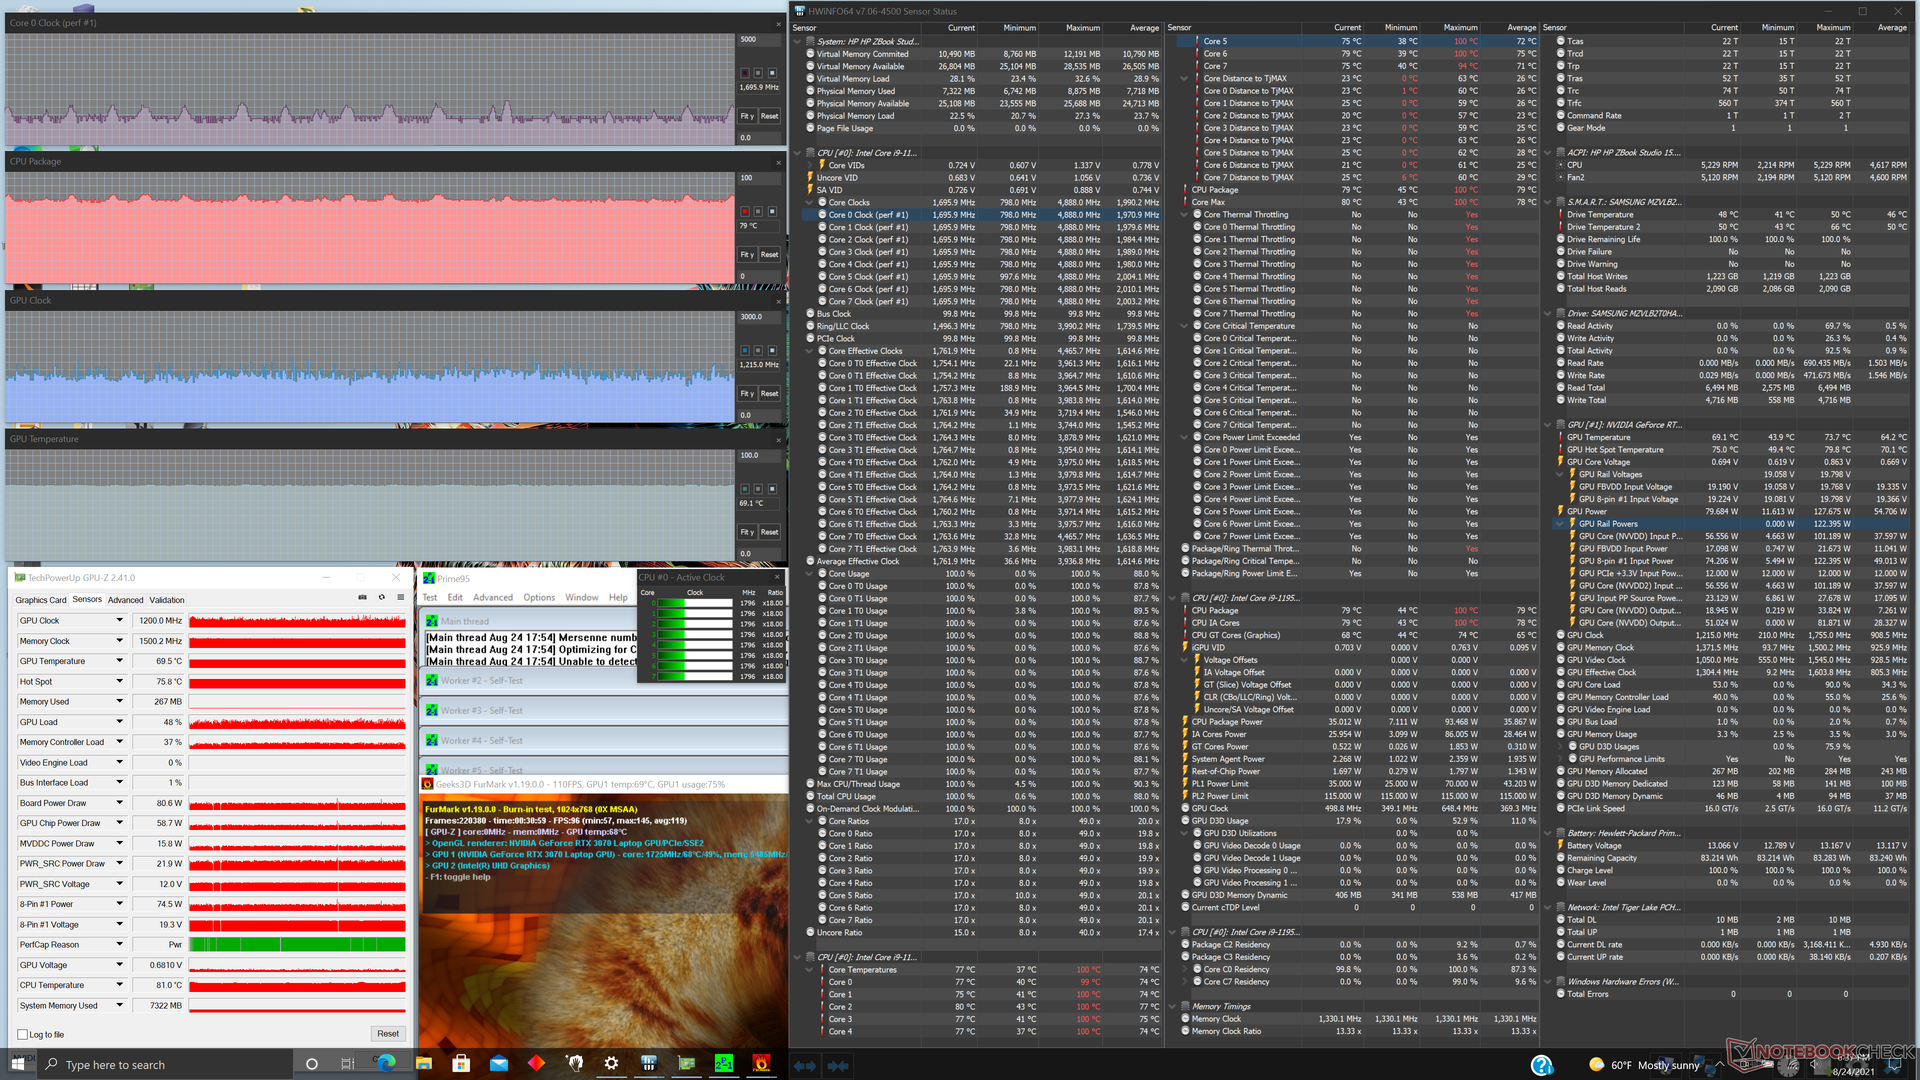Open PerfCap Reason sensor dropdown
Screen dimensions: 1920x1080
click(x=119, y=945)
